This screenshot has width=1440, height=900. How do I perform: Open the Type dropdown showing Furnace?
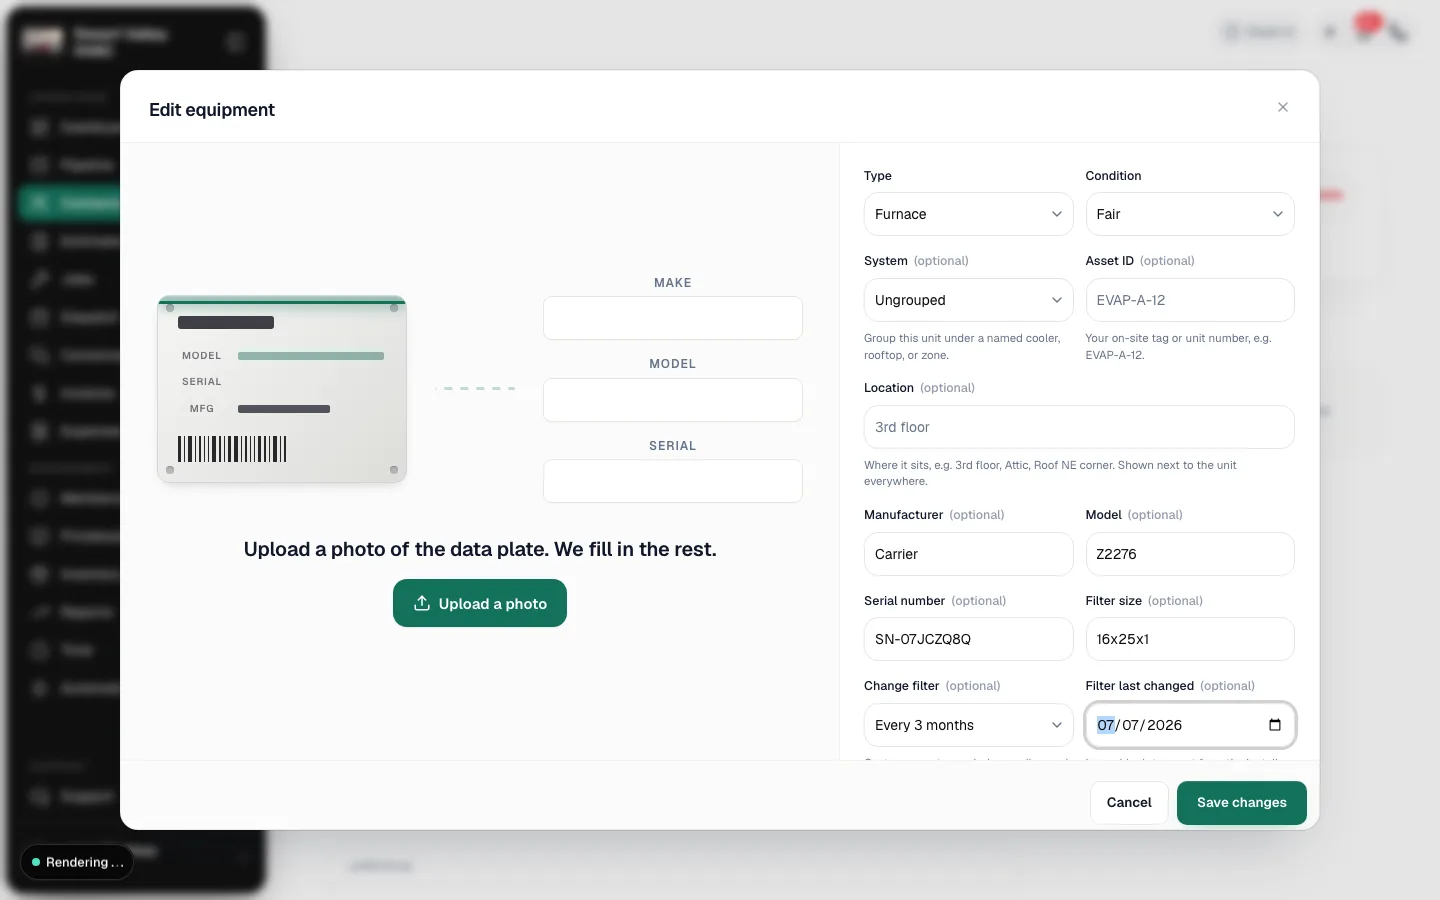coord(968,214)
